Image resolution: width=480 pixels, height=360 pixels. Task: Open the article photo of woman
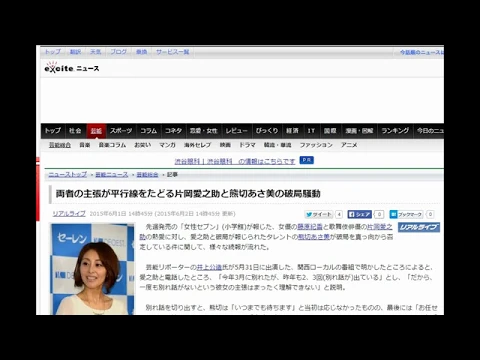[92, 269]
